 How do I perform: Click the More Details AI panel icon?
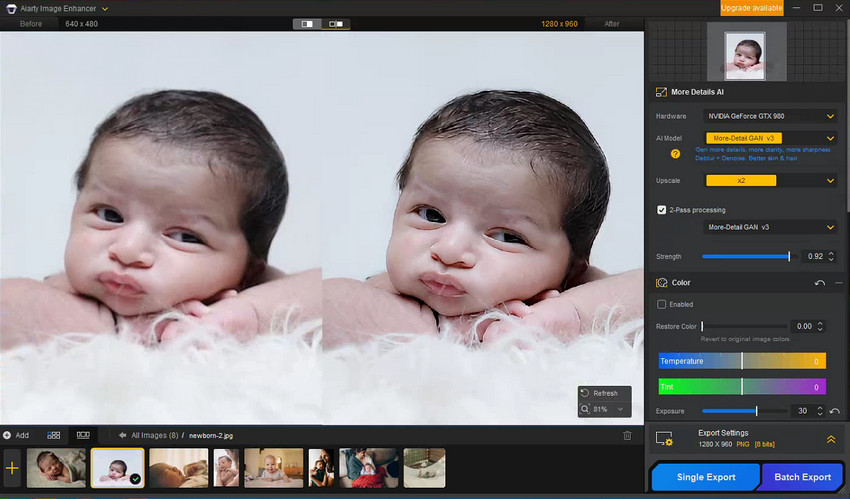click(x=661, y=92)
